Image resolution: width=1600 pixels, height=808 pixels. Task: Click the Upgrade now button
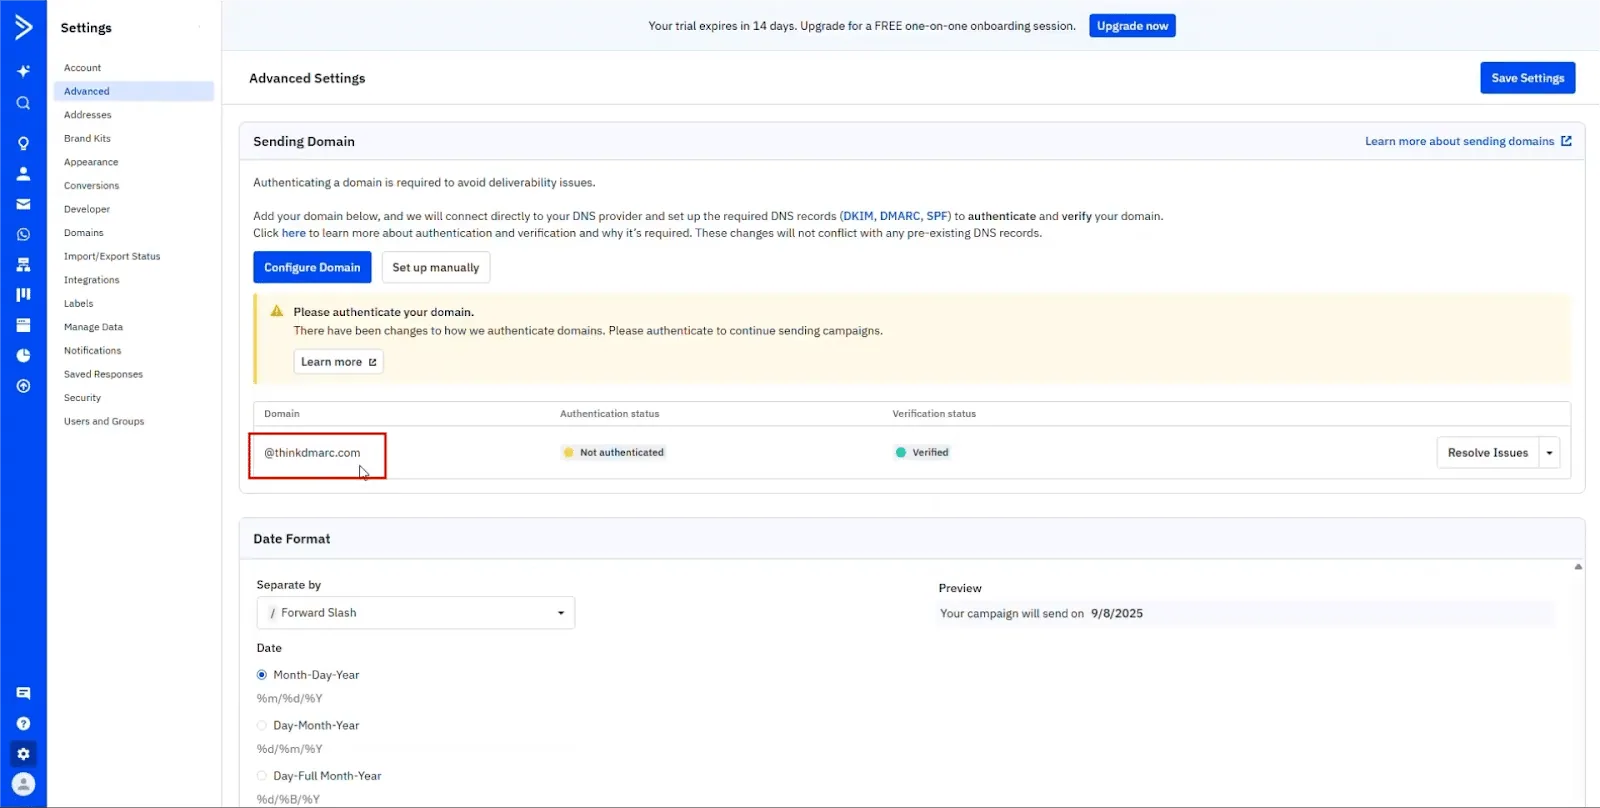coord(1132,26)
